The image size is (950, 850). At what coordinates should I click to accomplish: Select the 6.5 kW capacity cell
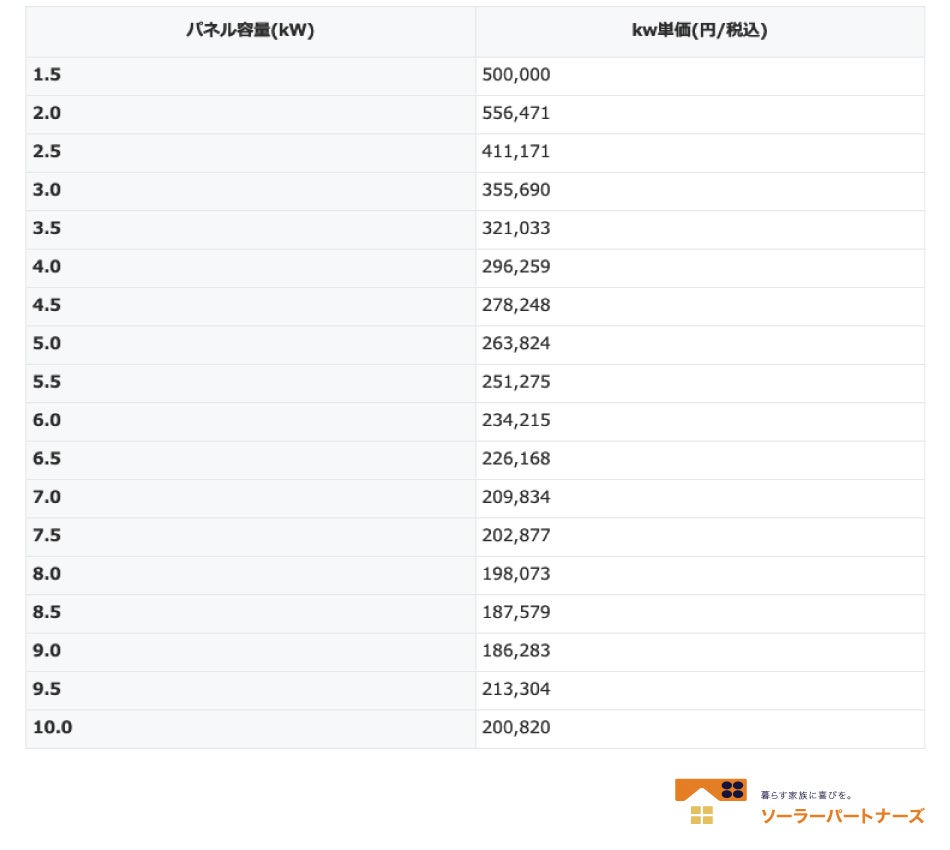coord(47,459)
